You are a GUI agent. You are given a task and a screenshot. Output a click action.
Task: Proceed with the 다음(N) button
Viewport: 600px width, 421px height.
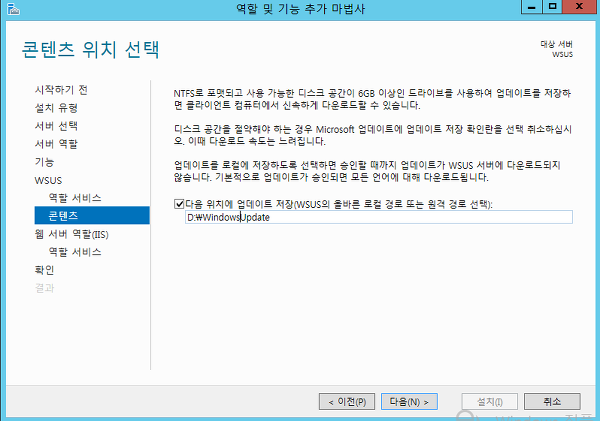[x=409, y=401]
